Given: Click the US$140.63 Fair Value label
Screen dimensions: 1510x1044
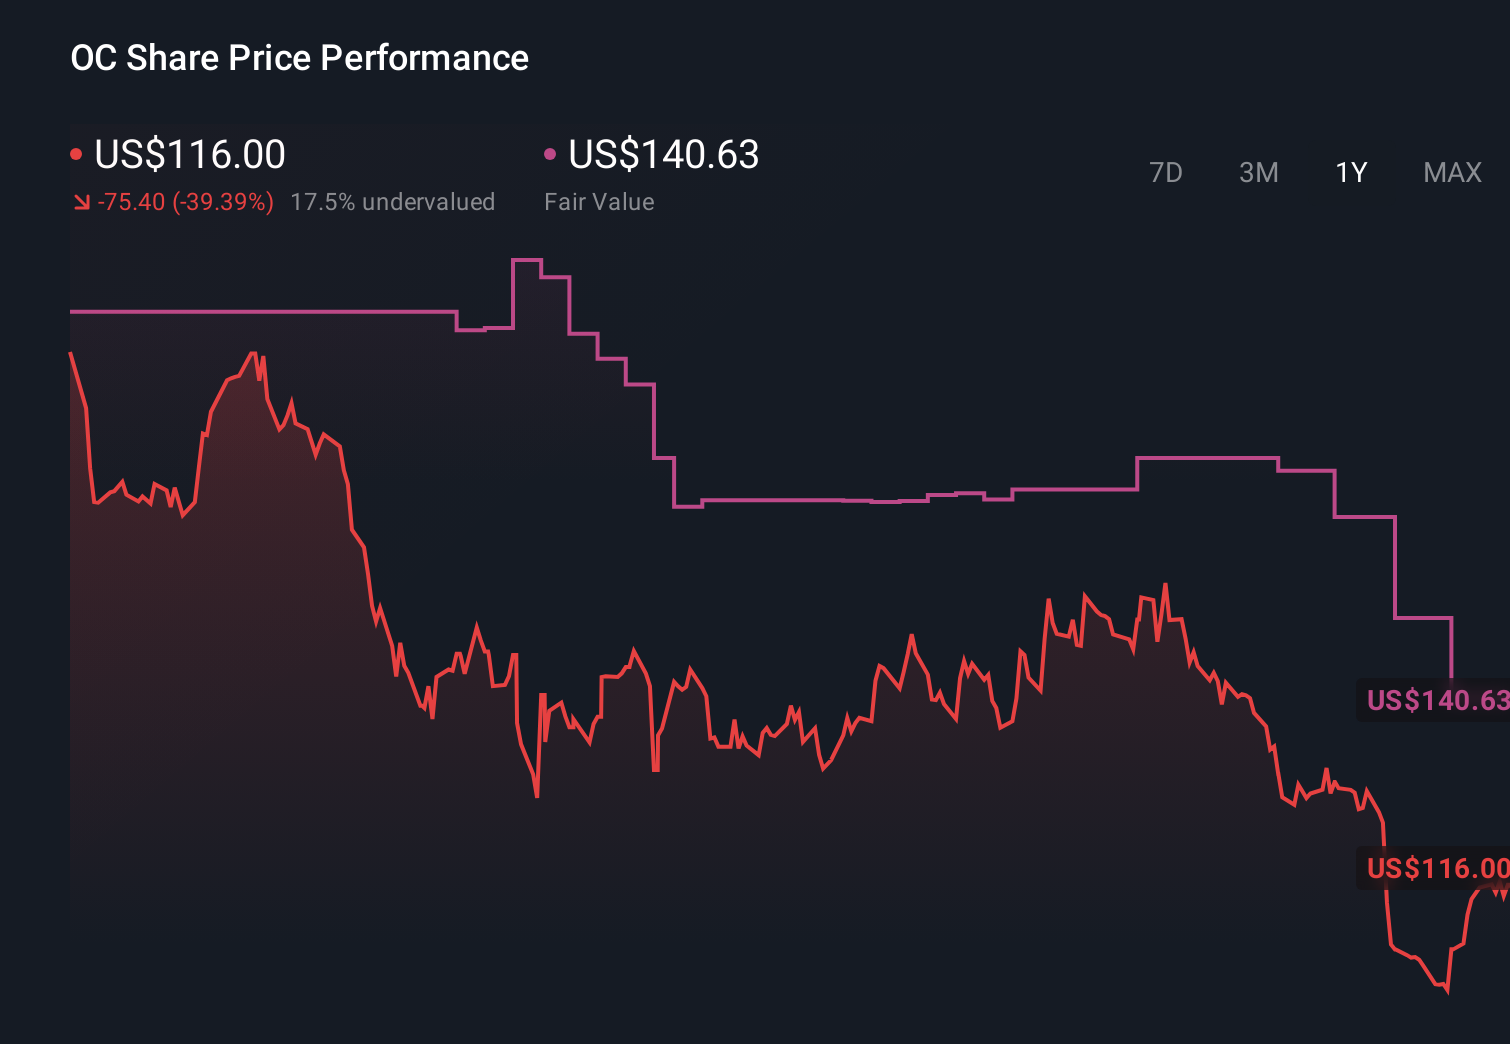Looking at the screenshot, I should (x=662, y=155).
